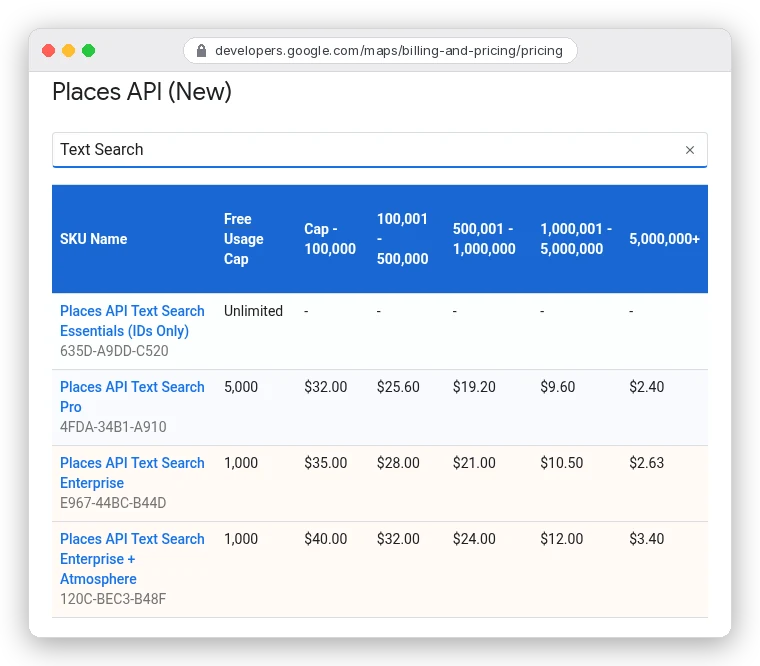Click 1,000 cap in Enterprise + Atmosphere row
760x666 pixels.
(x=241, y=539)
